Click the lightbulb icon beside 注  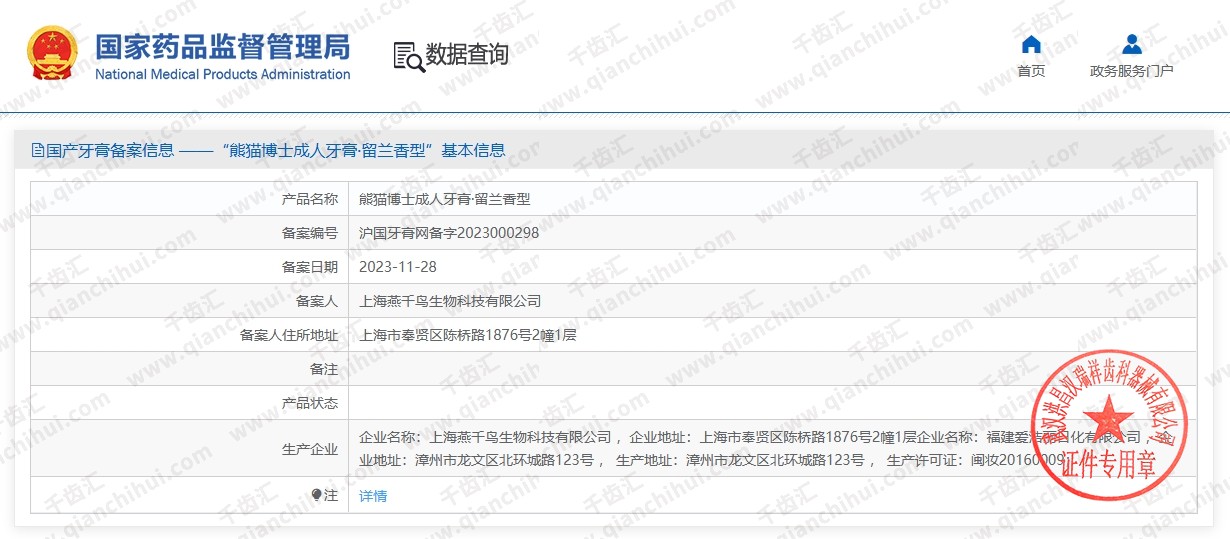tap(317, 495)
